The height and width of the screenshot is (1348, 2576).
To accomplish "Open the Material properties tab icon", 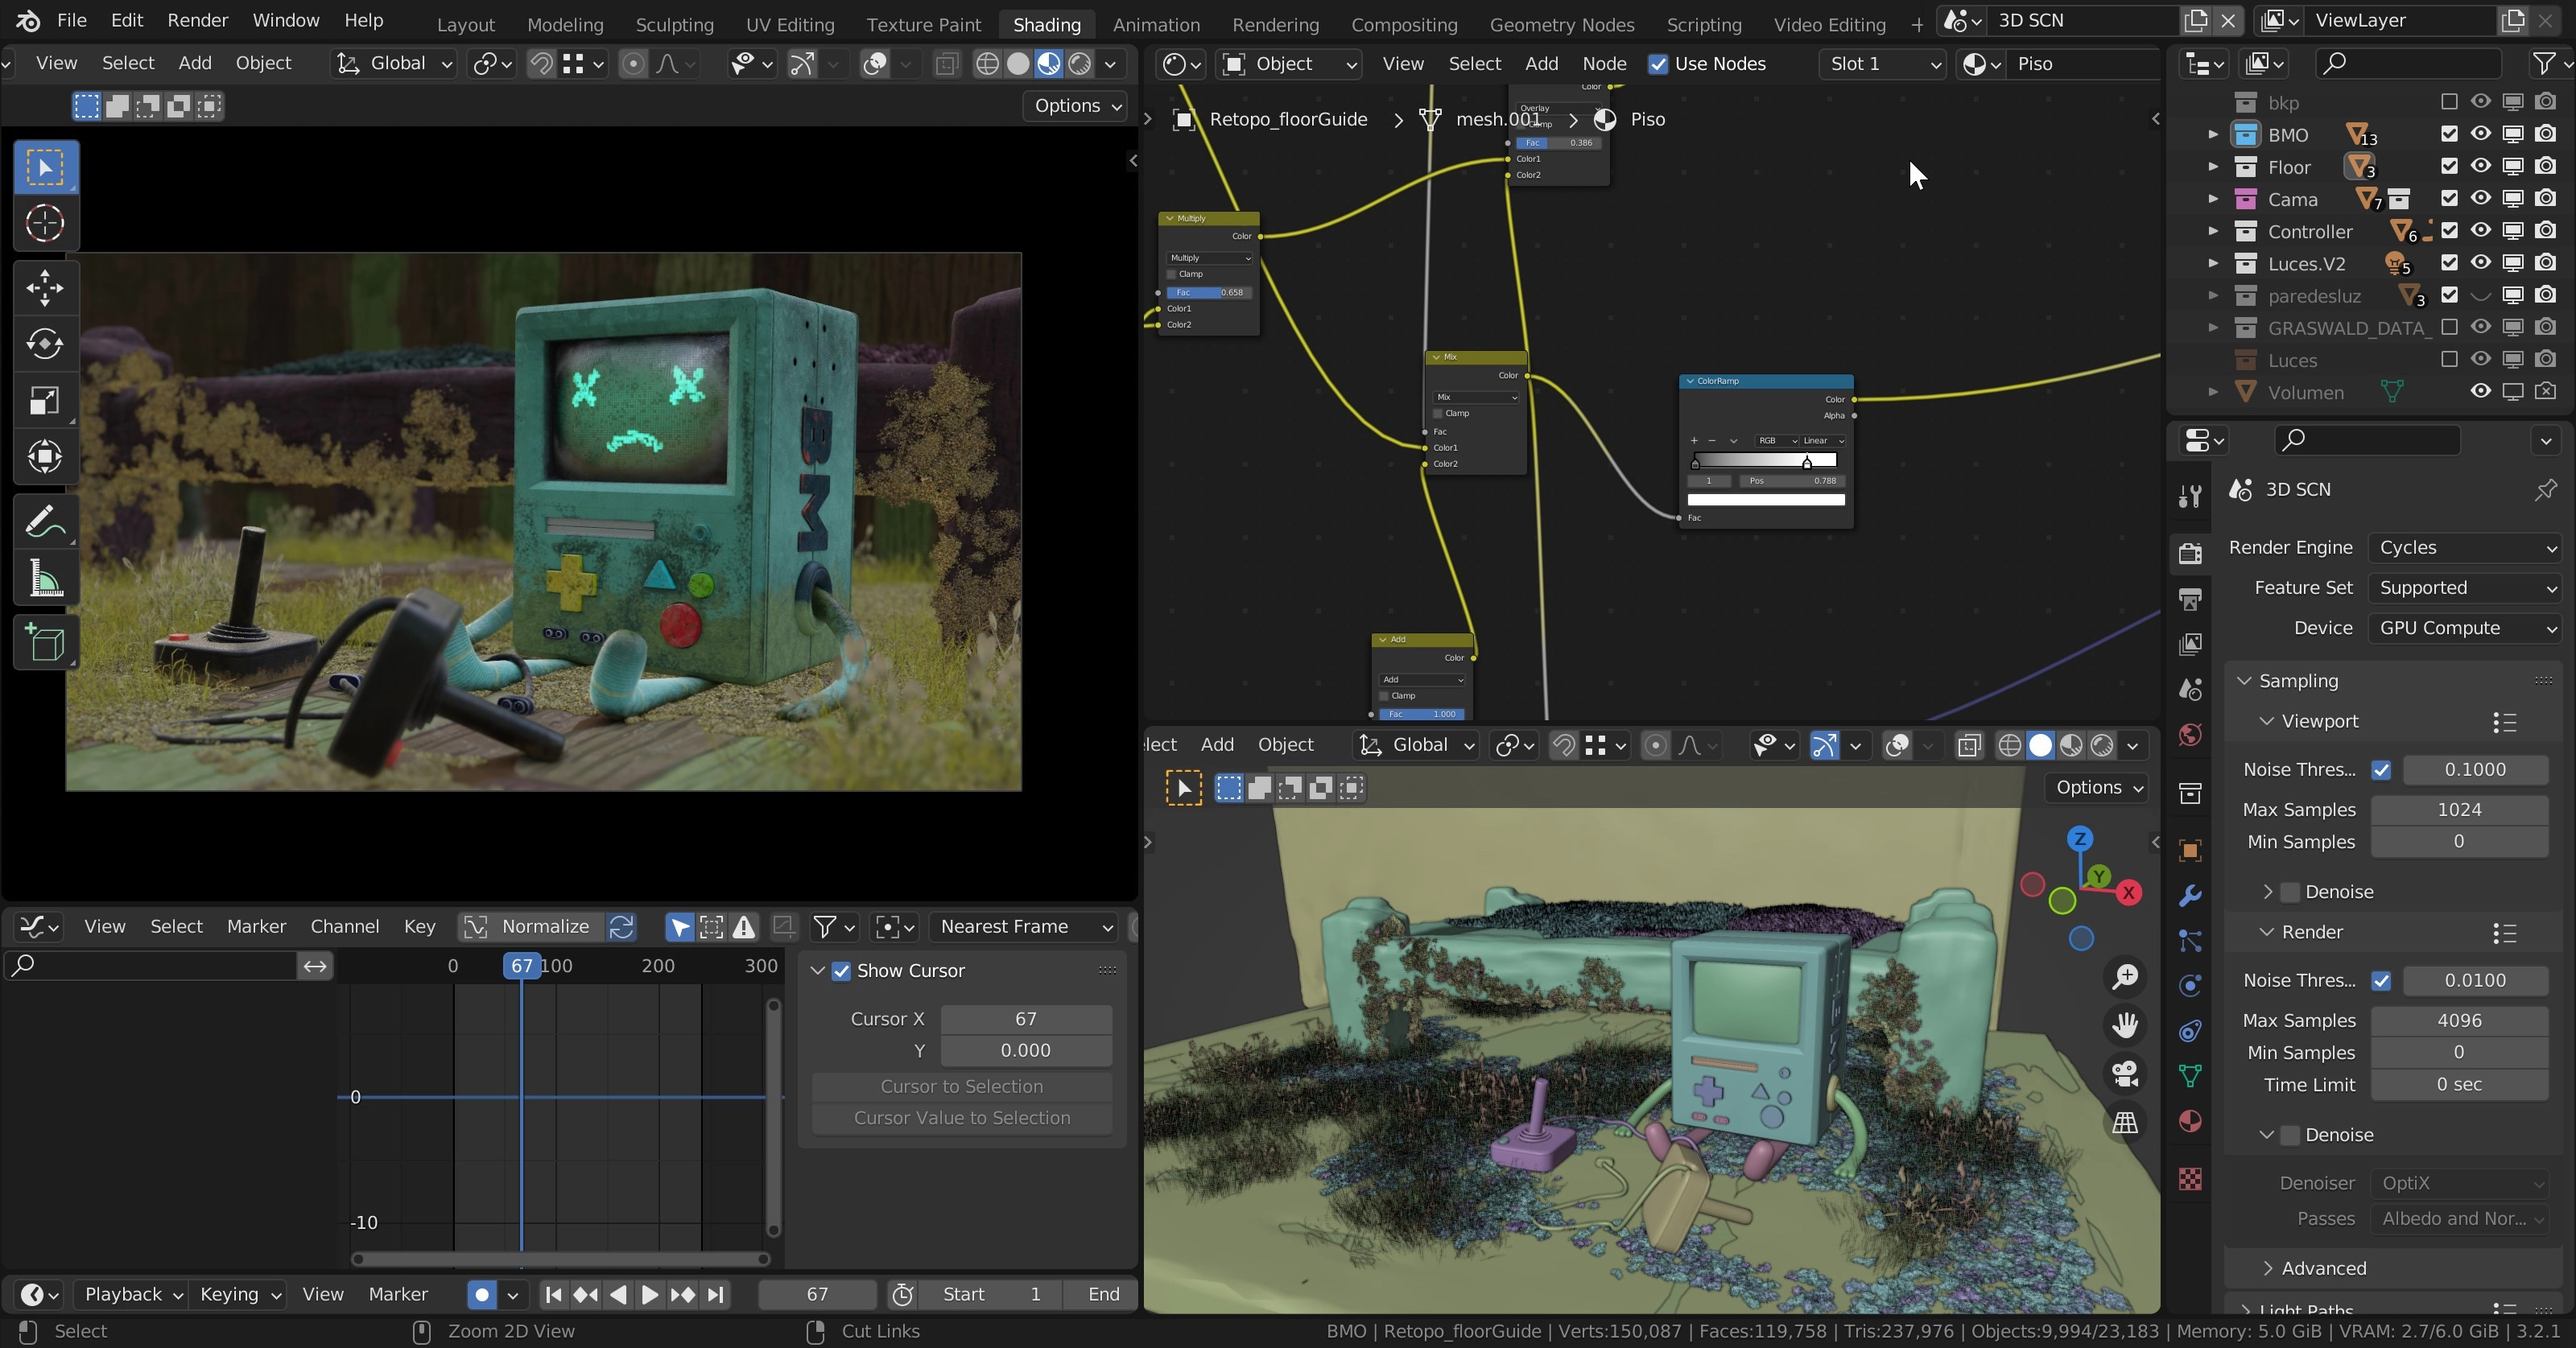I will pyautogui.click(x=2190, y=1121).
